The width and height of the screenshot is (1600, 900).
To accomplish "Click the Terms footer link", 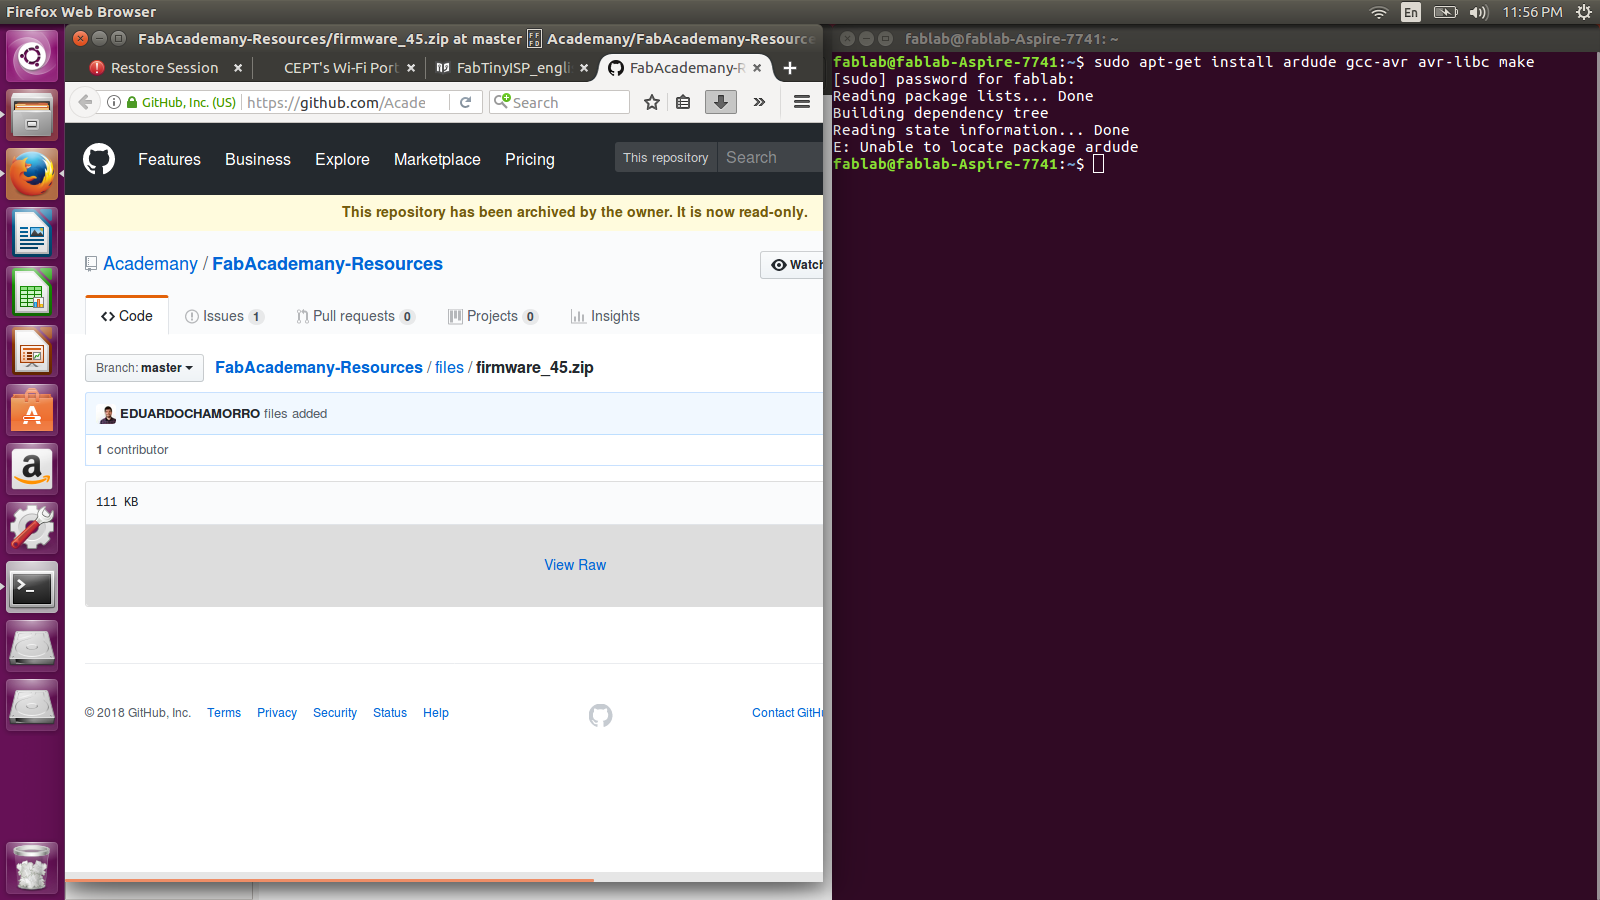I will tap(224, 713).
